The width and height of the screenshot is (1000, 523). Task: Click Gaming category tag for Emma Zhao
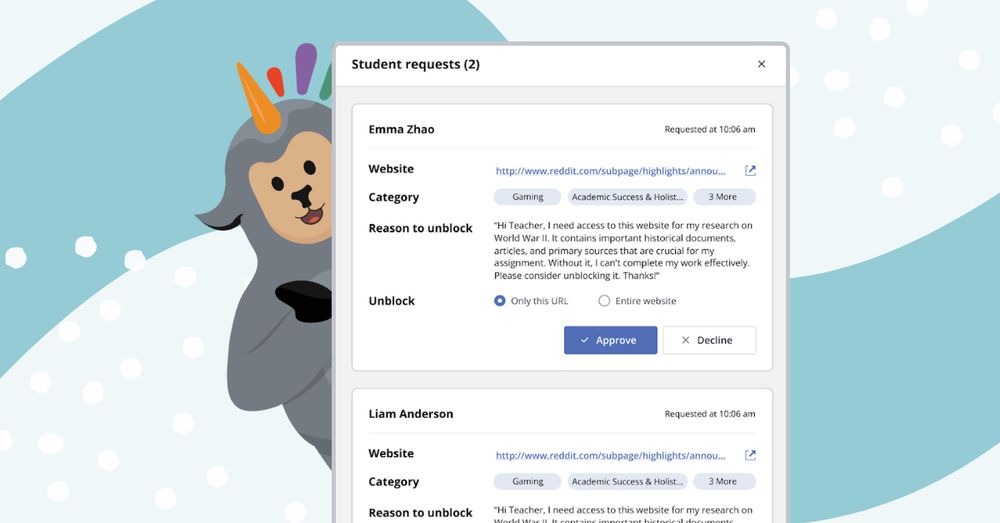pos(527,197)
